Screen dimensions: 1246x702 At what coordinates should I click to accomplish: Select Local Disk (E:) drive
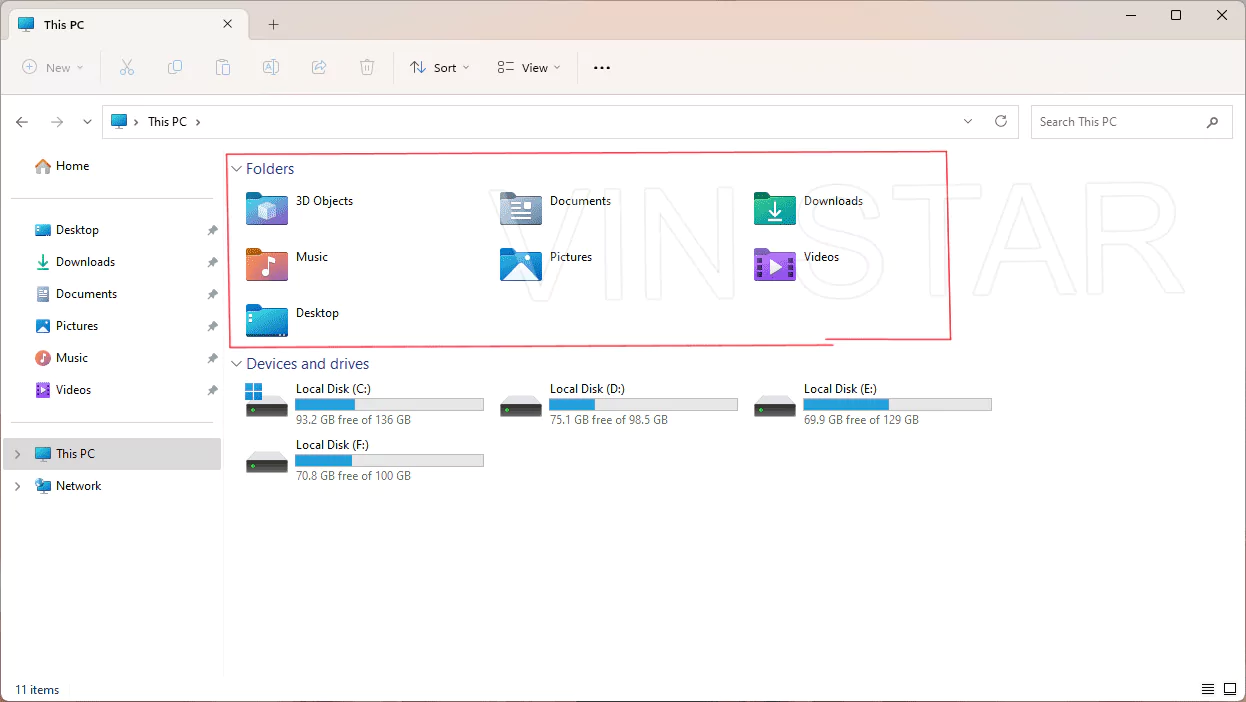pos(873,404)
